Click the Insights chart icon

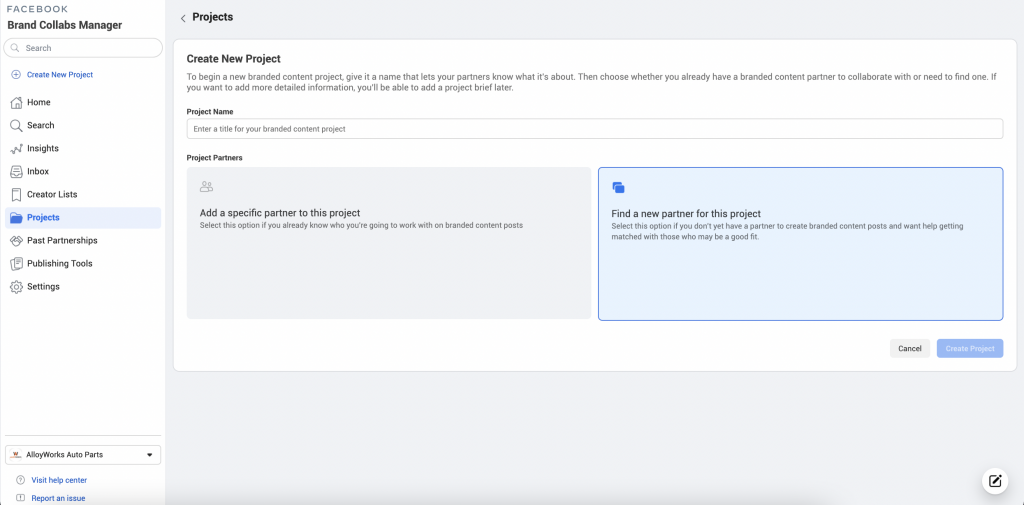[x=17, y=148]
